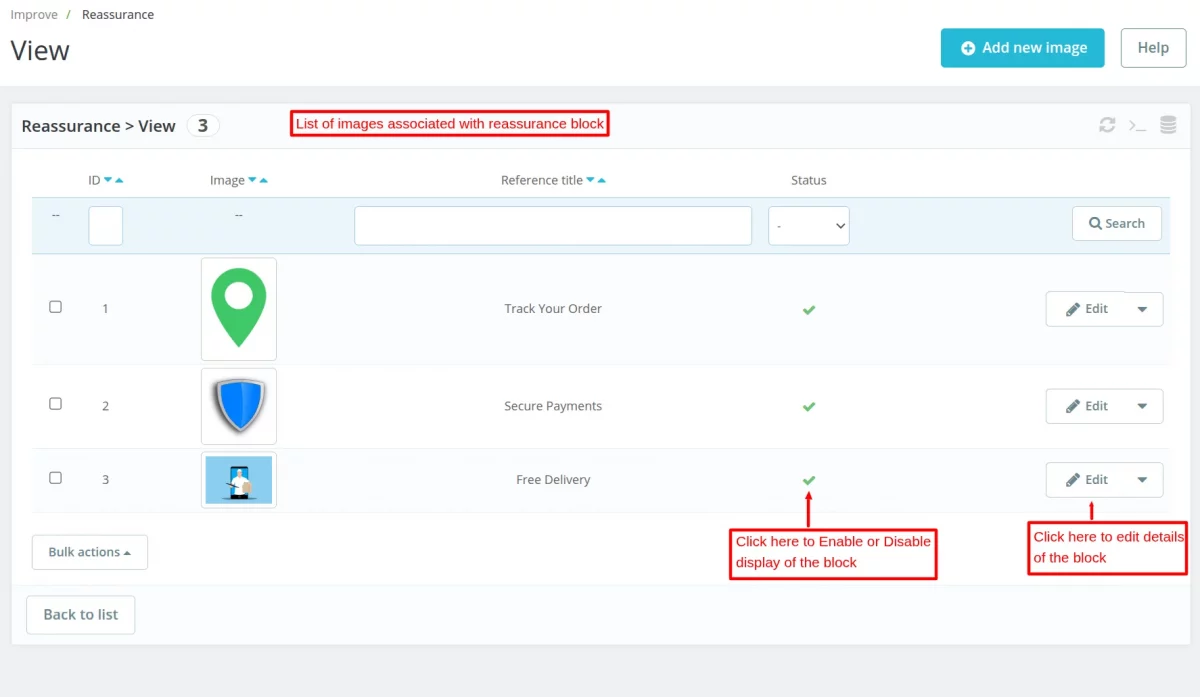Open the SQL query console icon
Image resolution: width=1200 pixels, height=697 pixels.
[1137, 125]
